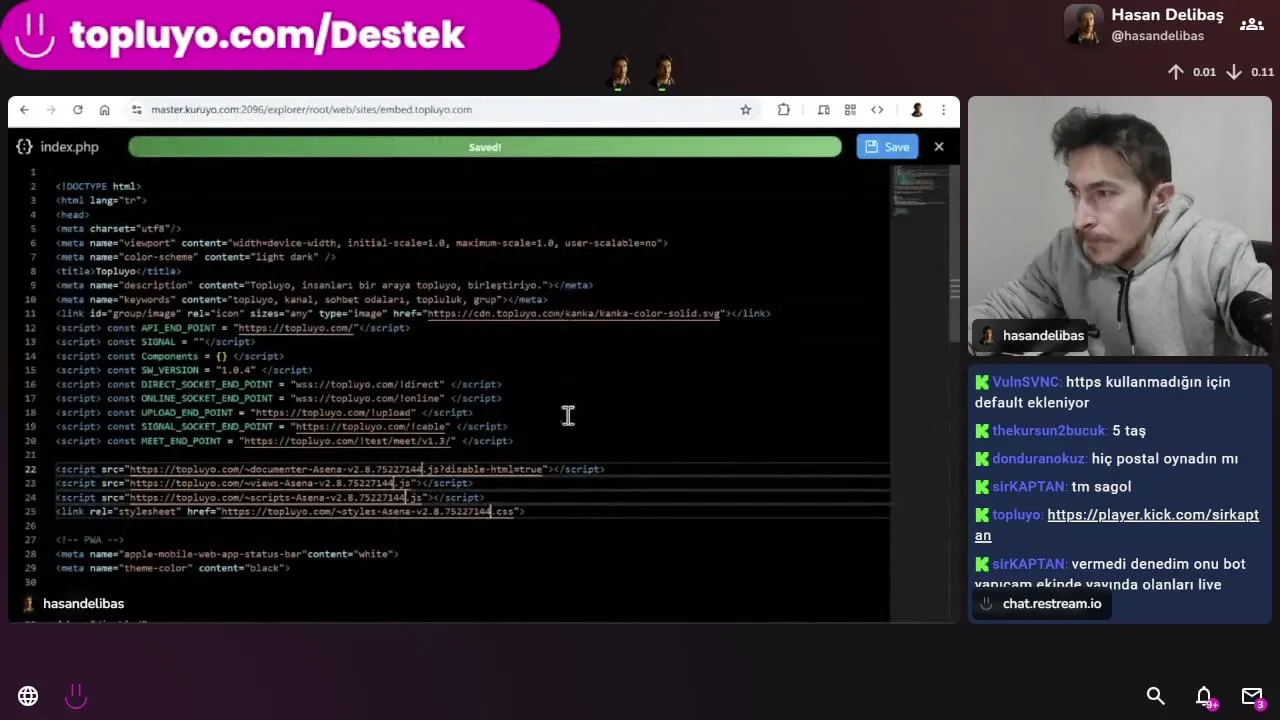Click the MEET_END_POINT code line
Viewport: 1280px width, 720px height.
[x=284, y=441]
